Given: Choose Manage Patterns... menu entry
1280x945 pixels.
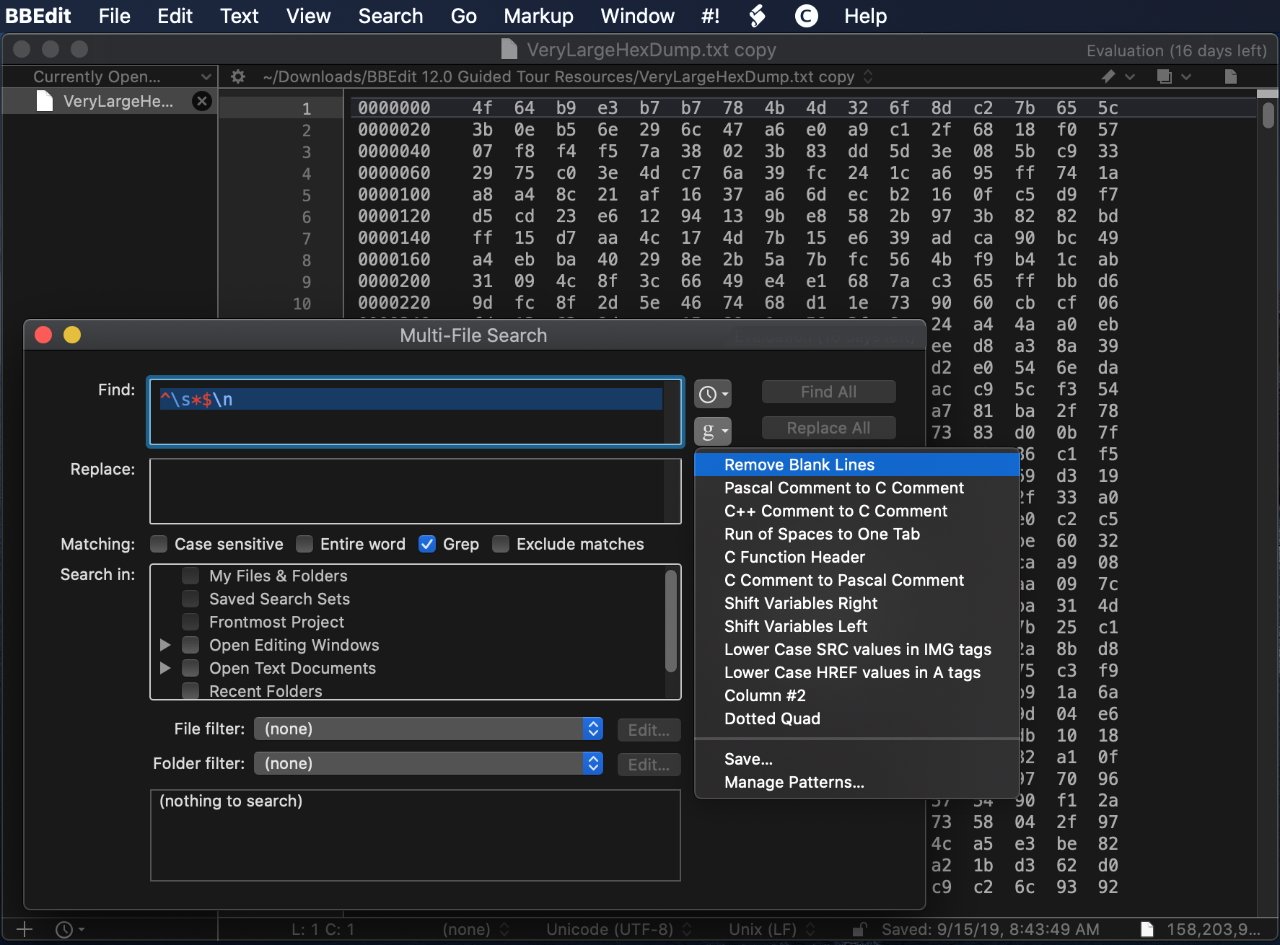Looking at the screenshot, I should coord(857,782).
